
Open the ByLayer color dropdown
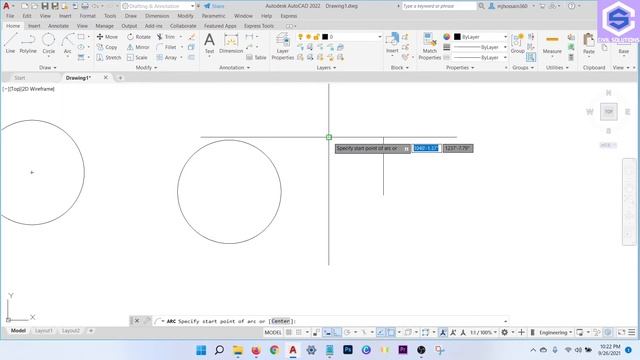pos(481,37)
